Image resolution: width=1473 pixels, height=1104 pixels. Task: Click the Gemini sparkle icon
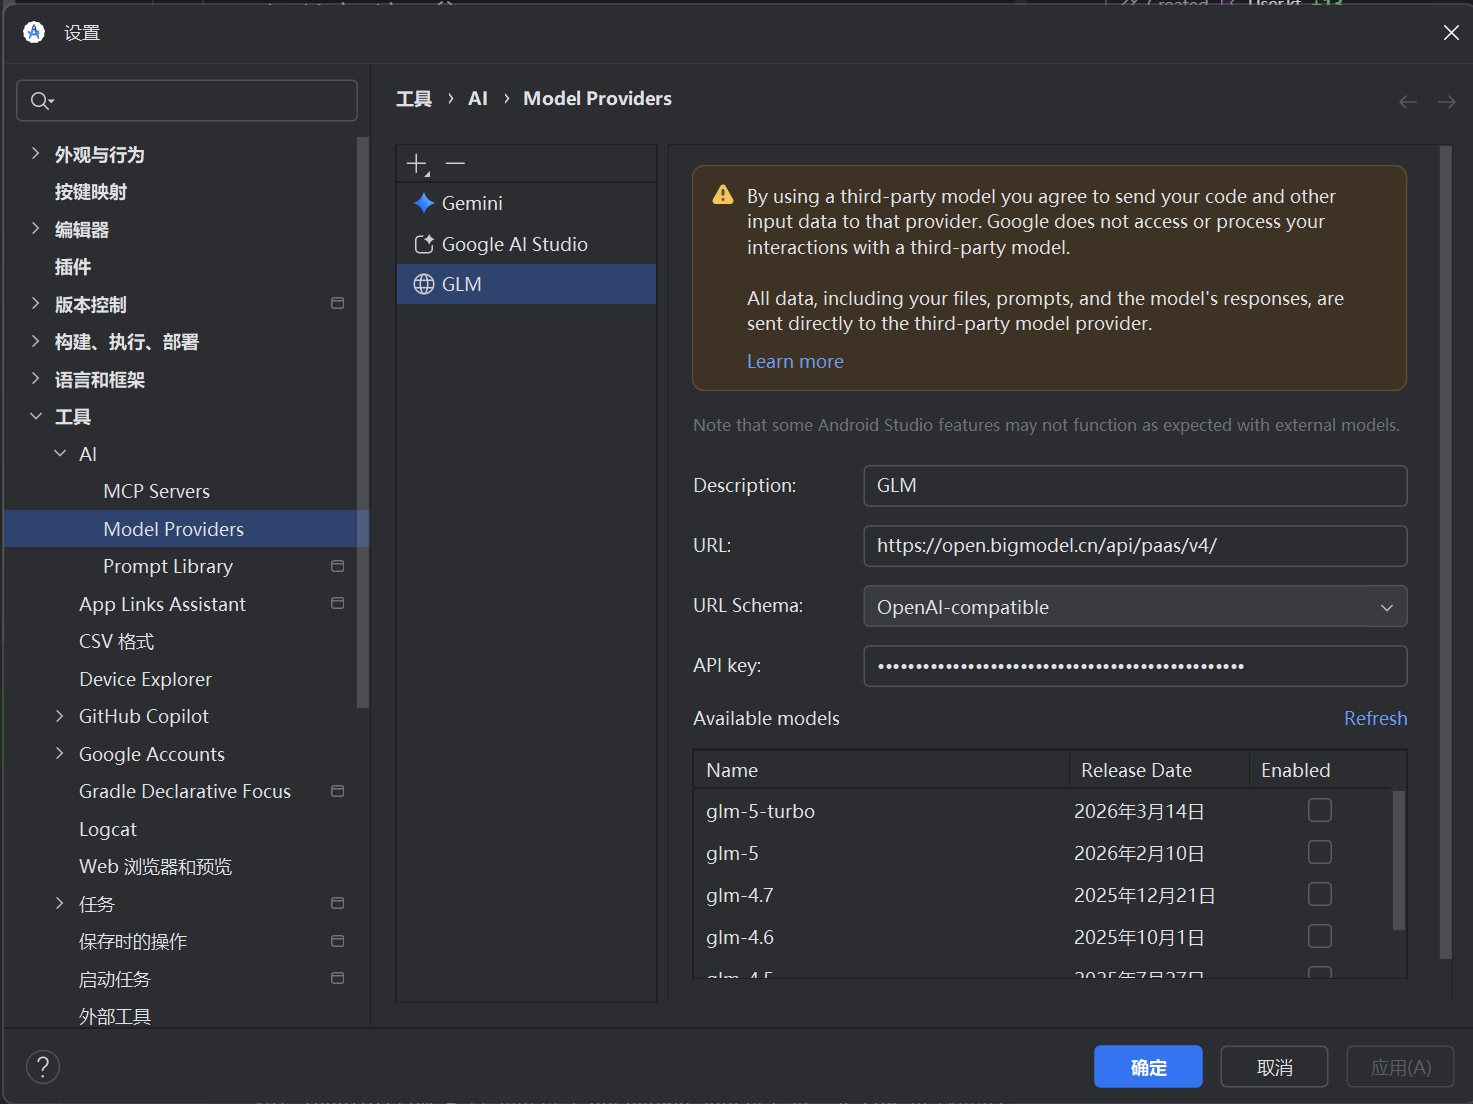click(x=424, y=203)
